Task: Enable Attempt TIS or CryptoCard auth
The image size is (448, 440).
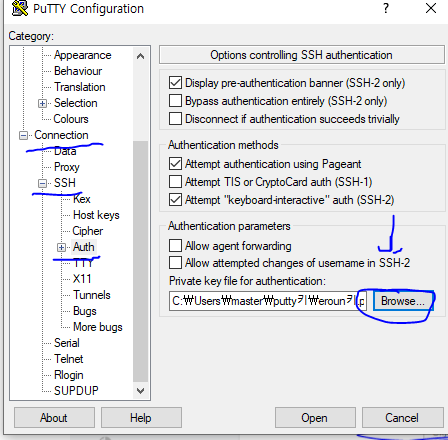Action: click(x=175, y=182)
